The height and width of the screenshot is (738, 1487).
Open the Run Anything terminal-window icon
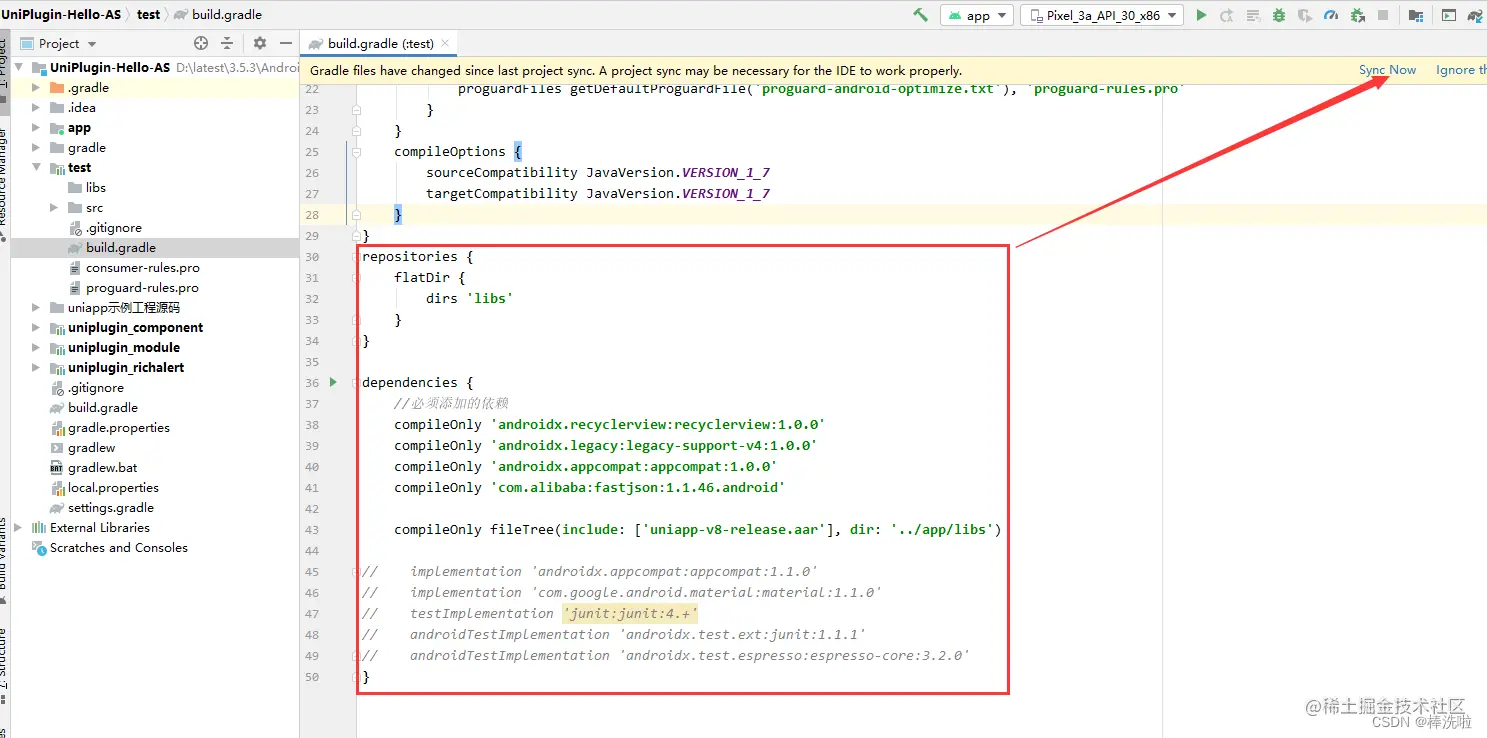pos(1448,15)
